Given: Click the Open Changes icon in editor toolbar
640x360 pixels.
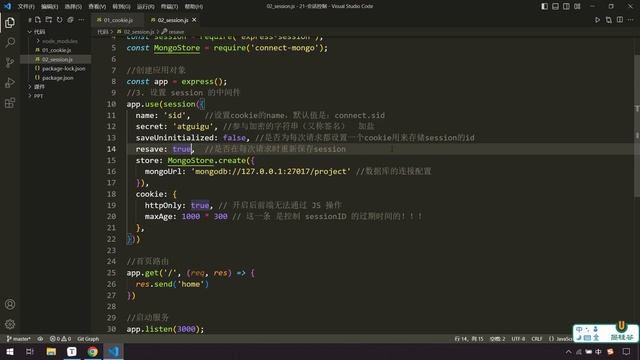Looking at the screenshot, I should [609, 20].
